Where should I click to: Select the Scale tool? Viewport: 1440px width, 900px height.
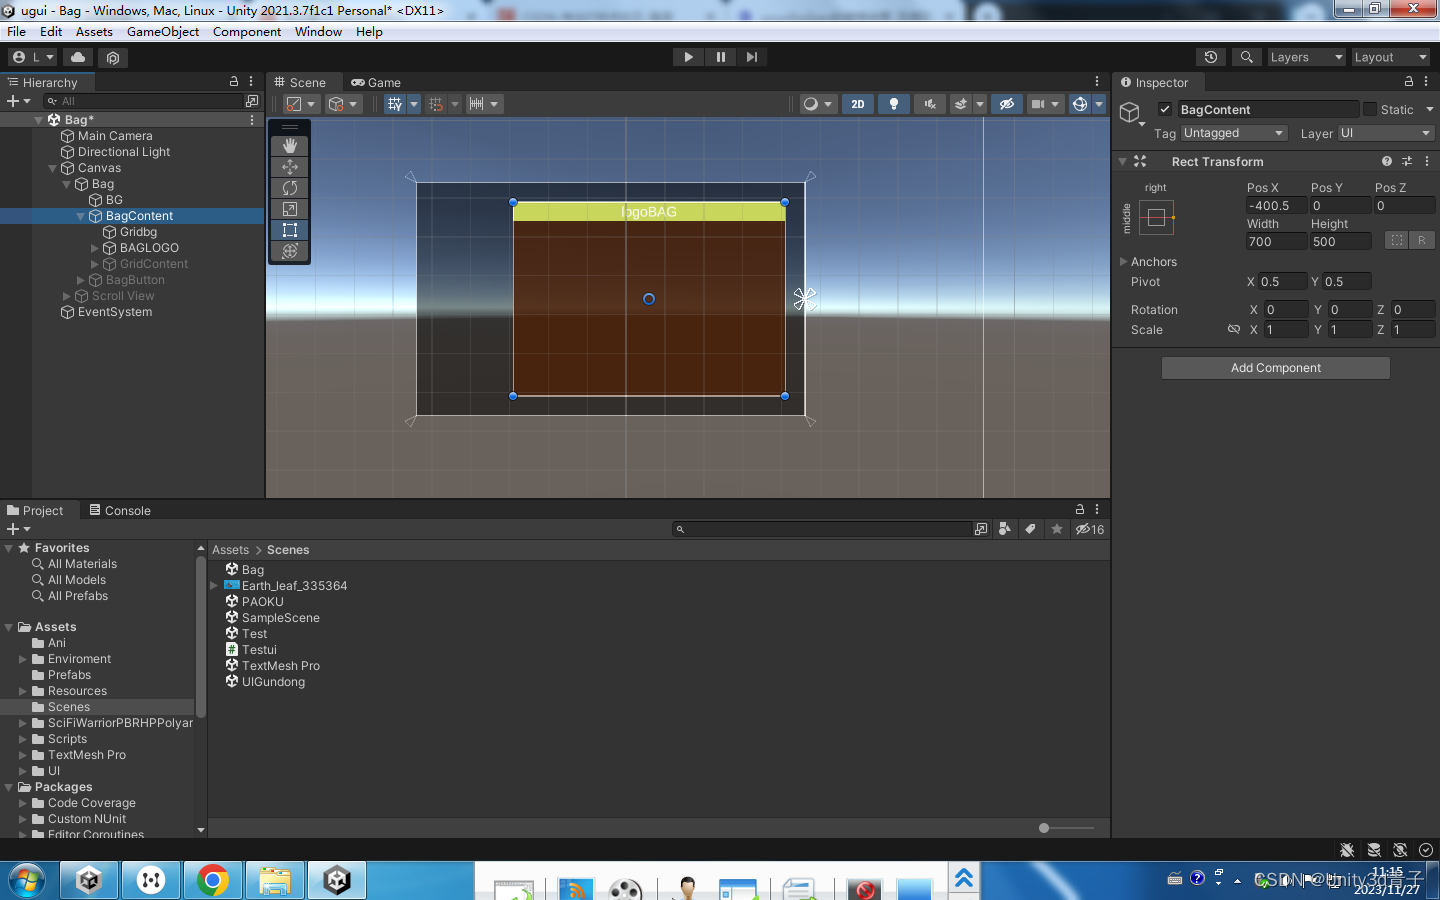pos(290,209)
